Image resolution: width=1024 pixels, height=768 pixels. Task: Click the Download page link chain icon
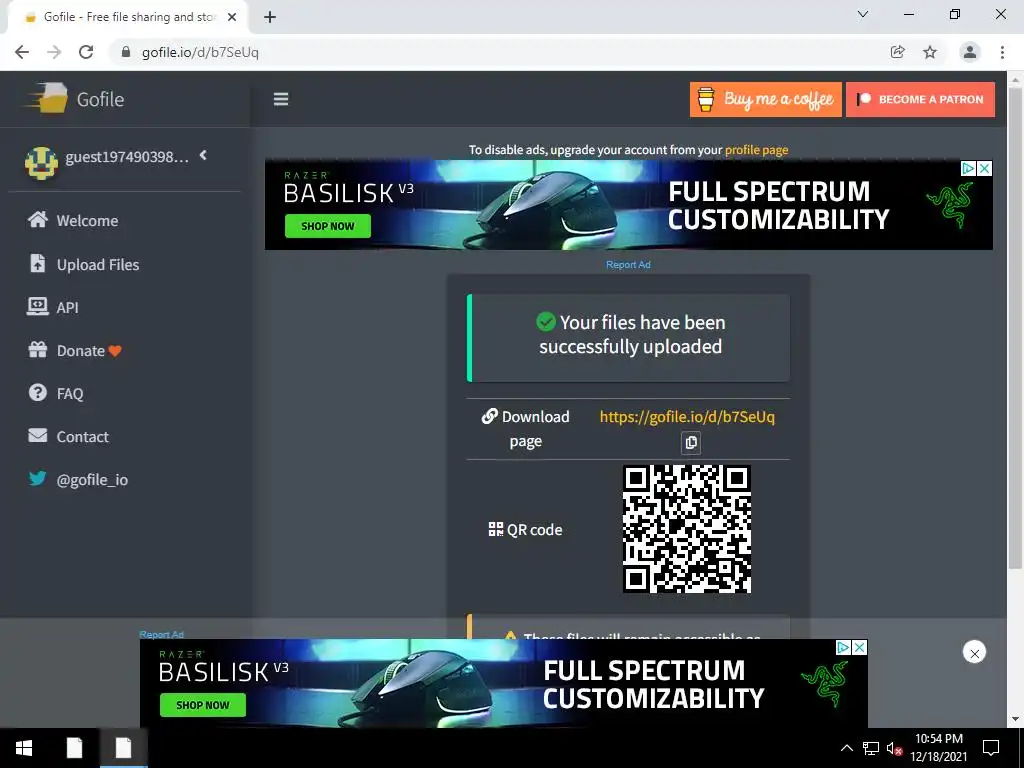coord(489,416)
